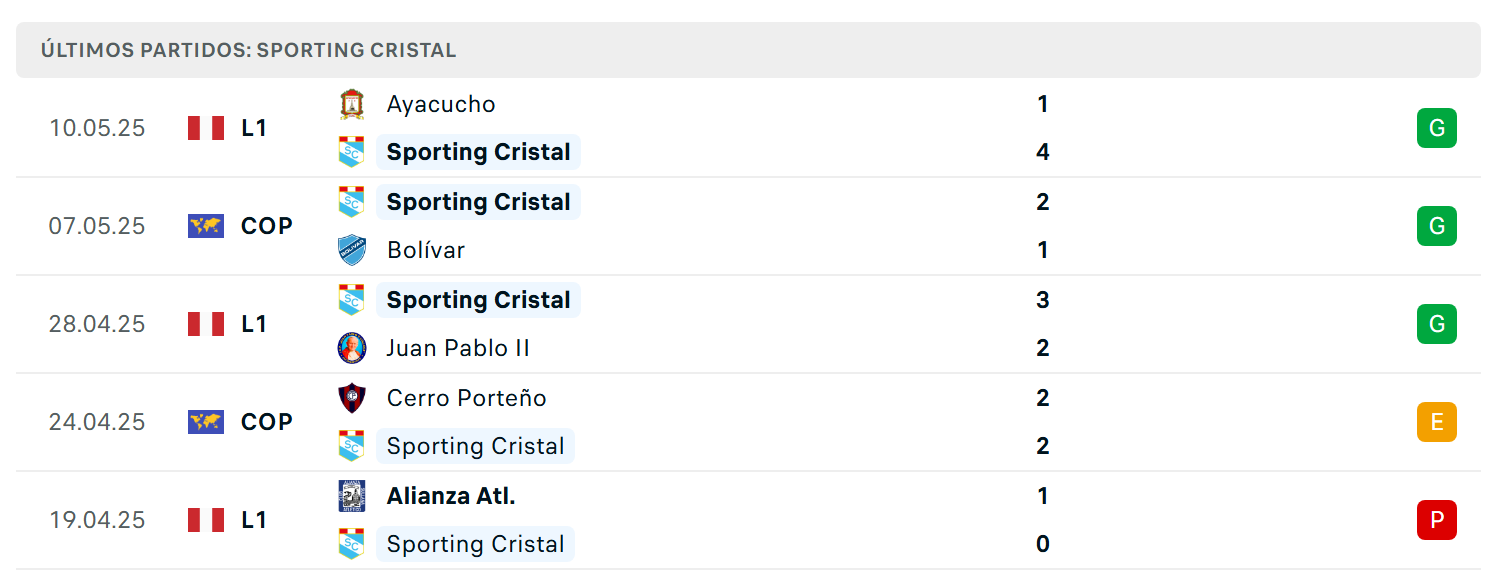Click the Juan Pablo II club crest

pos(351,348)
